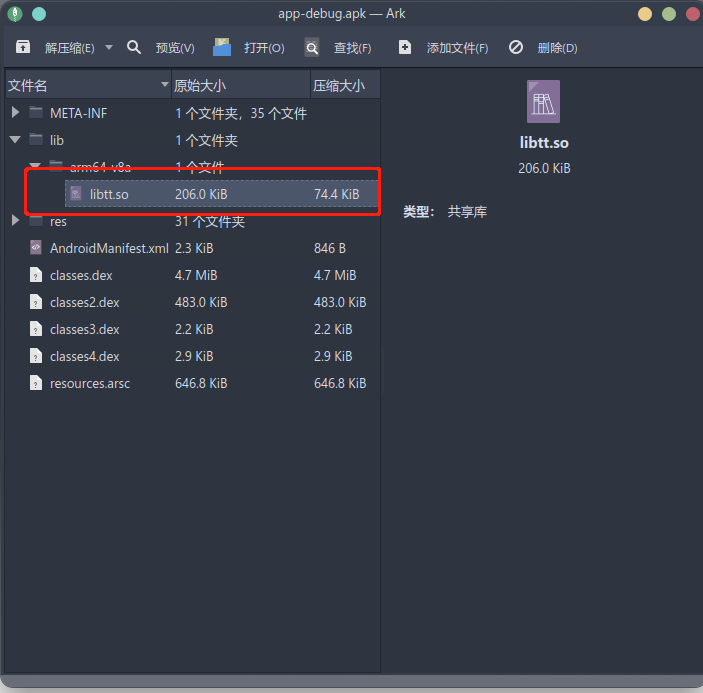Select the META-INF folder icon
Viewport: 703px width, 693px height.
click(x=36, y=112)
